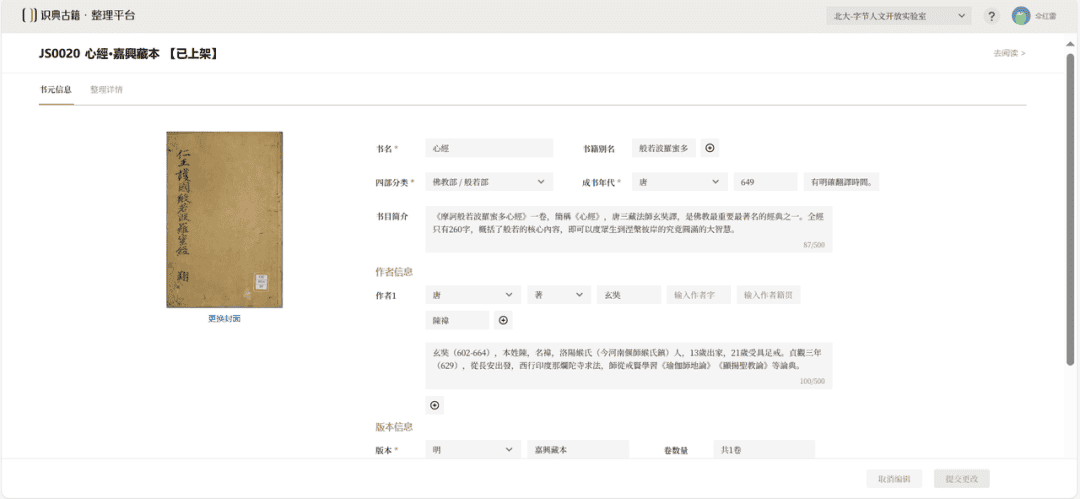The width and height of the screenshot is (1080, 499).
Task: Click the 取消编辑 button
Action: click(x=894, y=478)
